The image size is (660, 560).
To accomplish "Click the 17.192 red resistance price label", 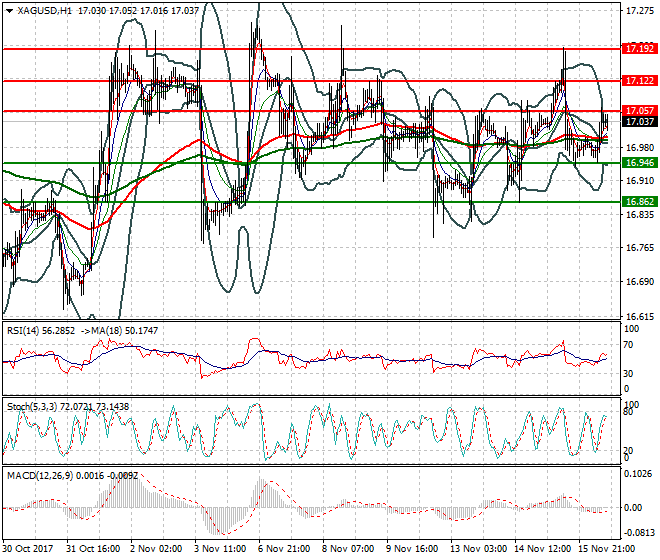I will [639, 49].
